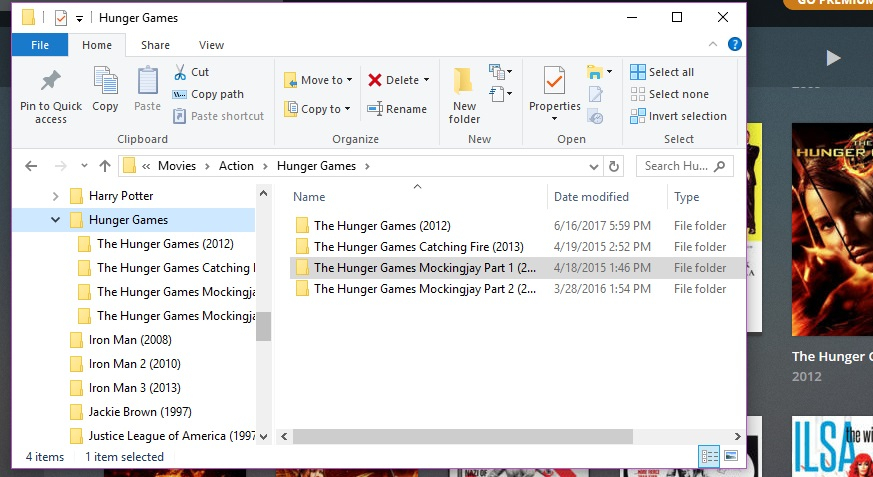Click Properties icon in Quick Access Toolbar

(x=61, y=18)
